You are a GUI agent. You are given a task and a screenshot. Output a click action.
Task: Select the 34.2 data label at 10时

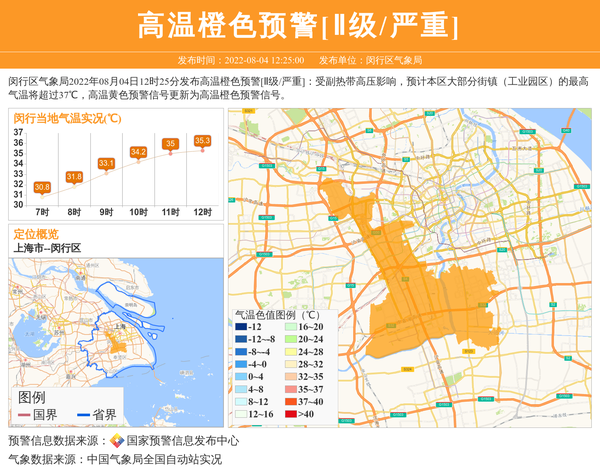138,152
